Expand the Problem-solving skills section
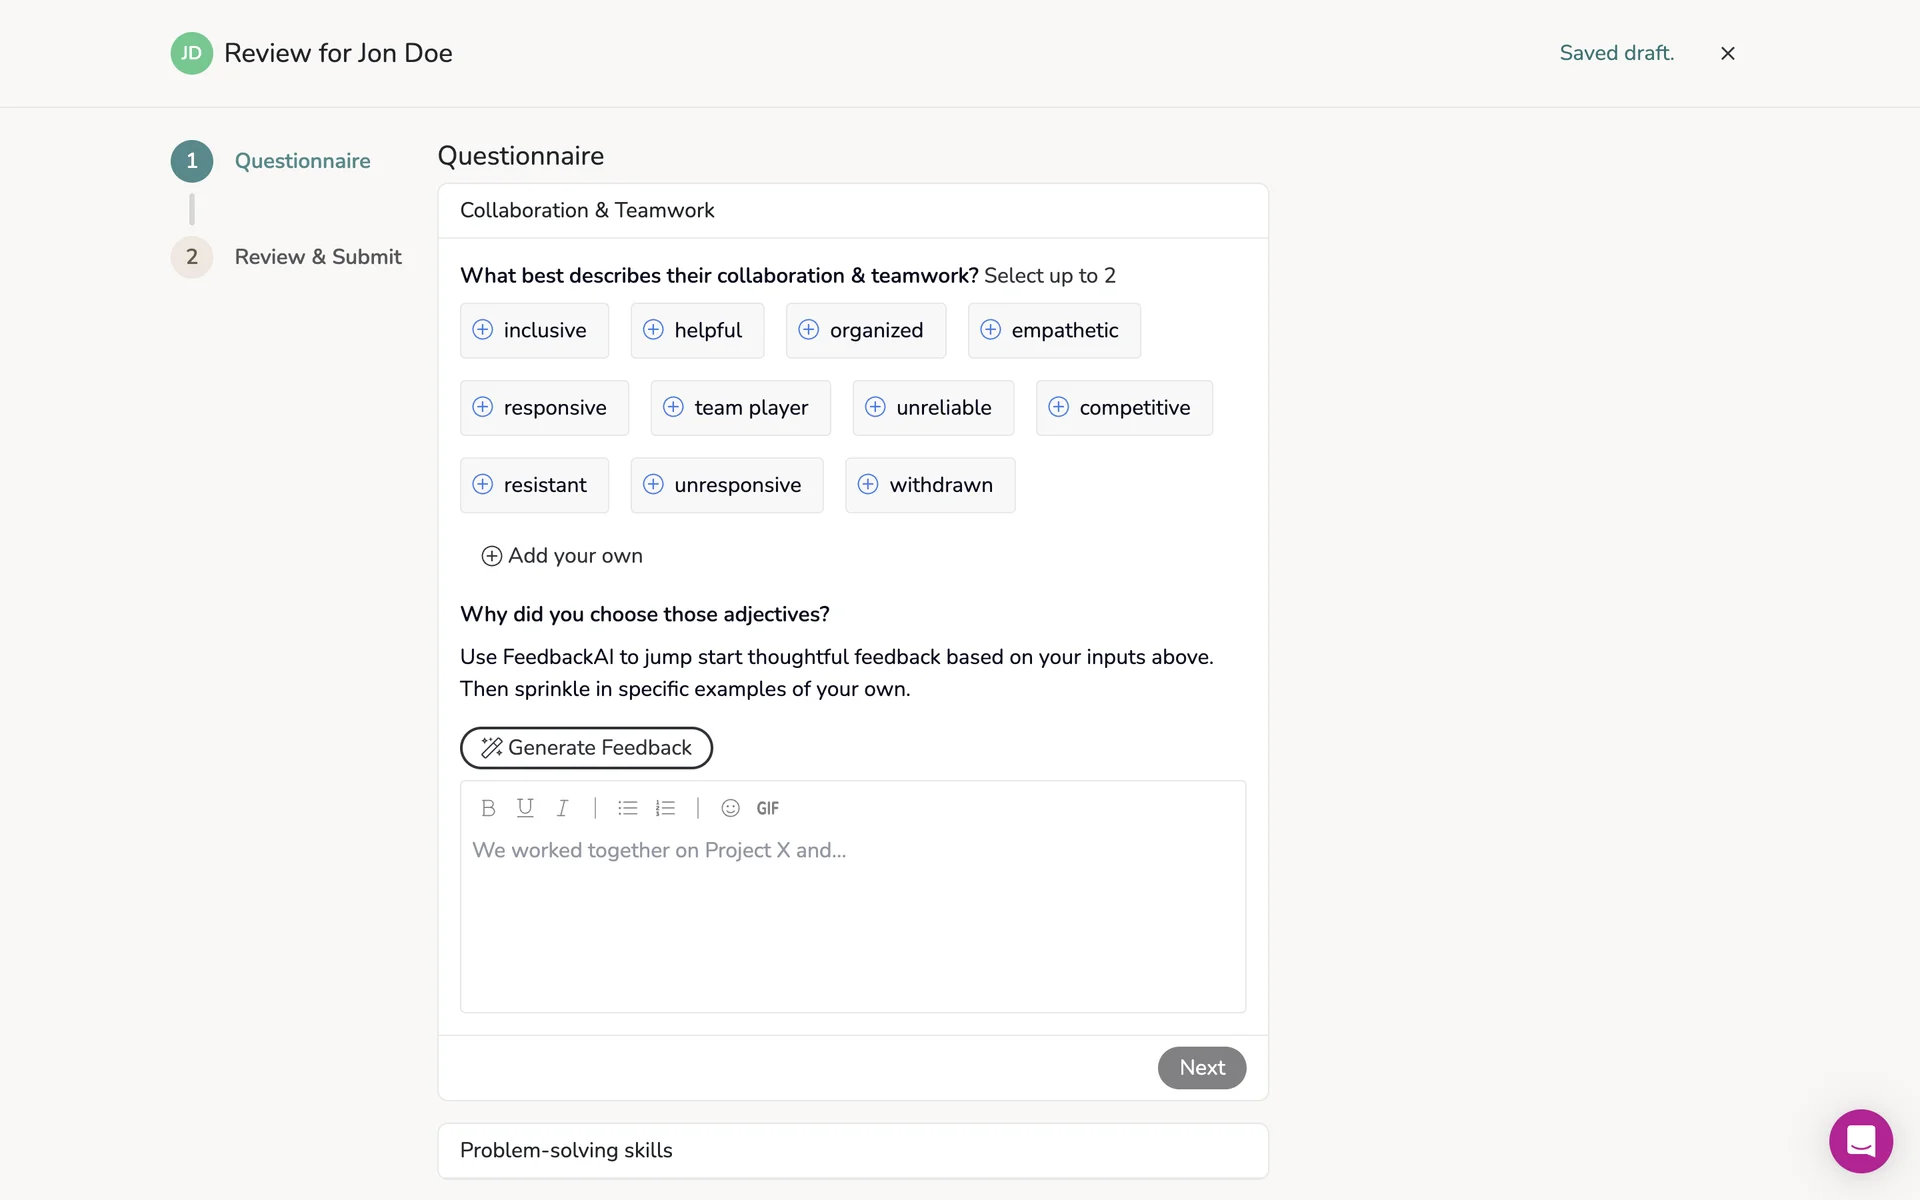 pyautogui.click(x=852, y=1150)
